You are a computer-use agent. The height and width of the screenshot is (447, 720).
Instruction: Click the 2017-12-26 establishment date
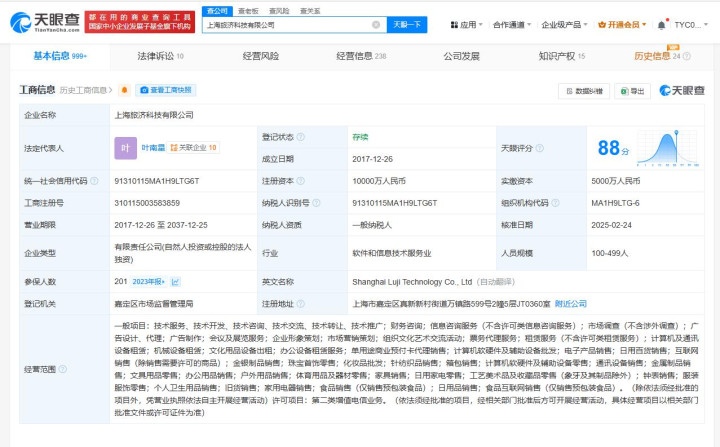(x=372, y=159)
